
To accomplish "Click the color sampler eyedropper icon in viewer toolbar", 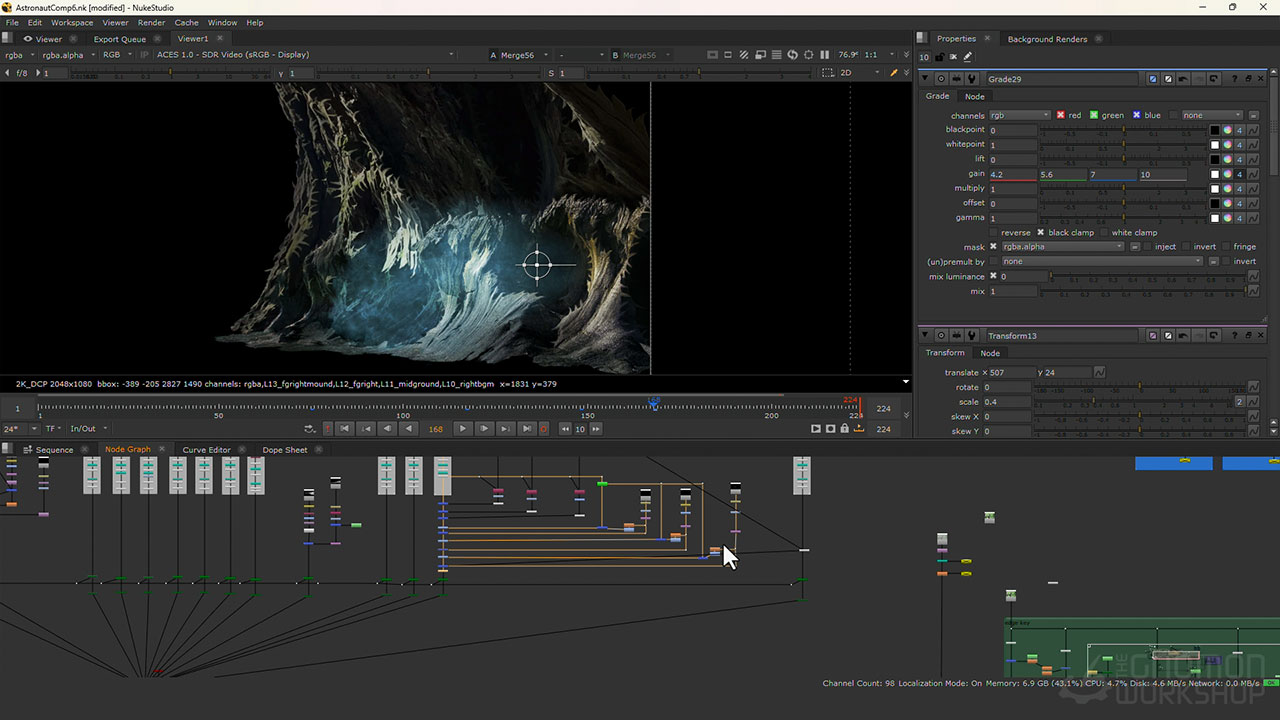I will (893, 73).
